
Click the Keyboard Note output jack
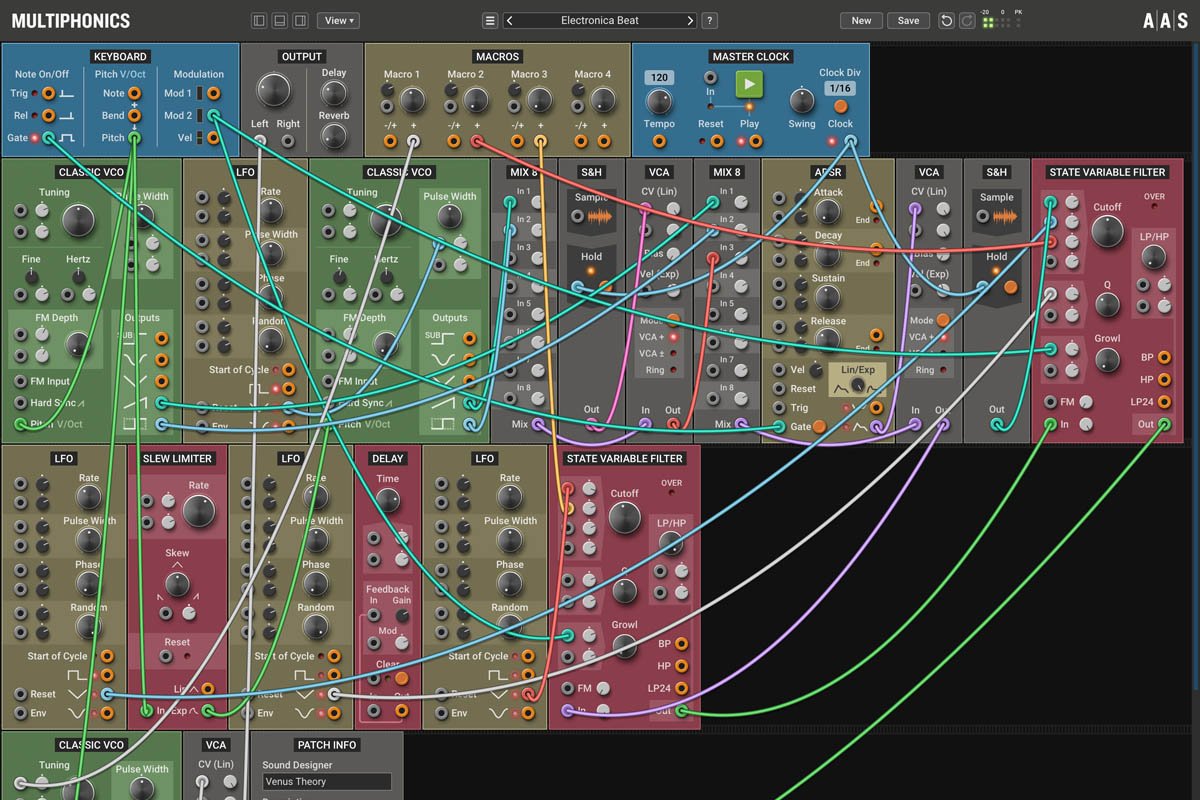pyautogui.click(x=133, y=93)
